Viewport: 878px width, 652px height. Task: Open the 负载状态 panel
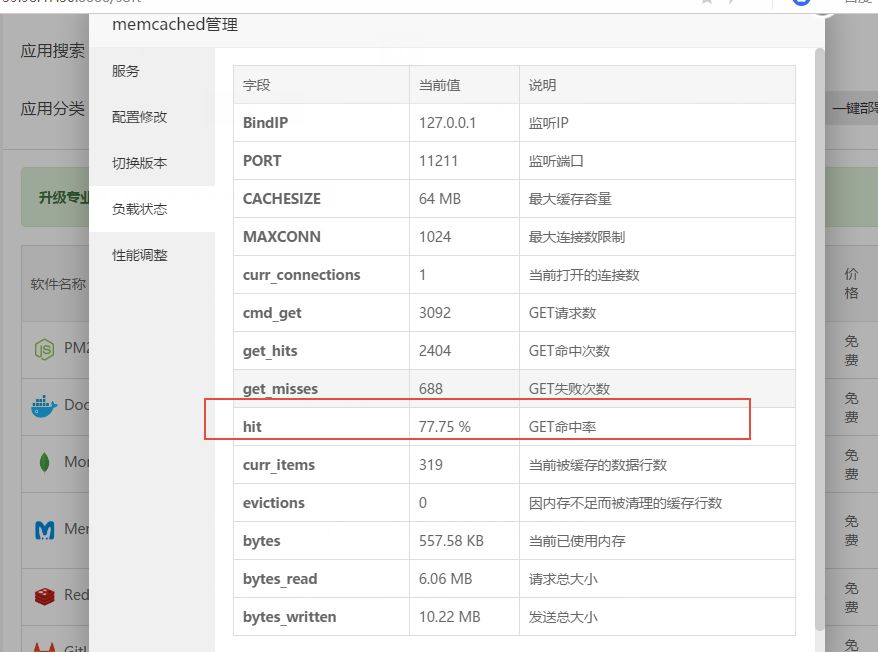coord(140,208)
